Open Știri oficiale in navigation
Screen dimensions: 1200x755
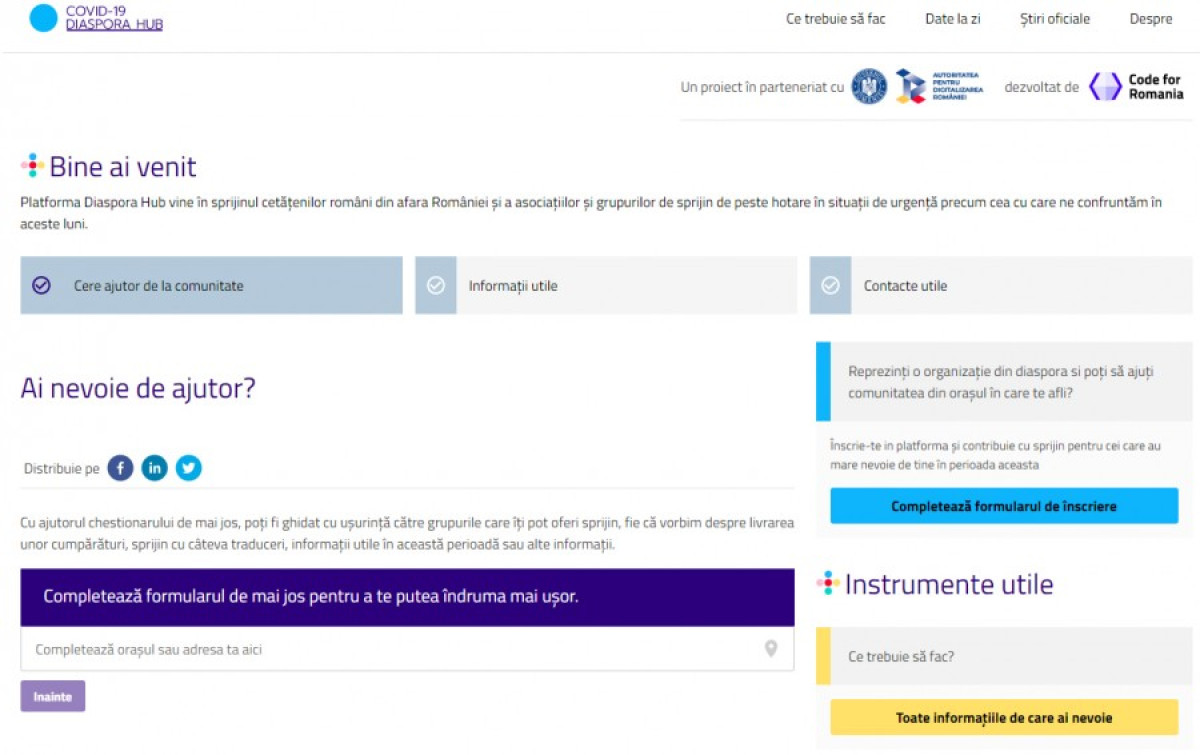tap(1054, 19)
